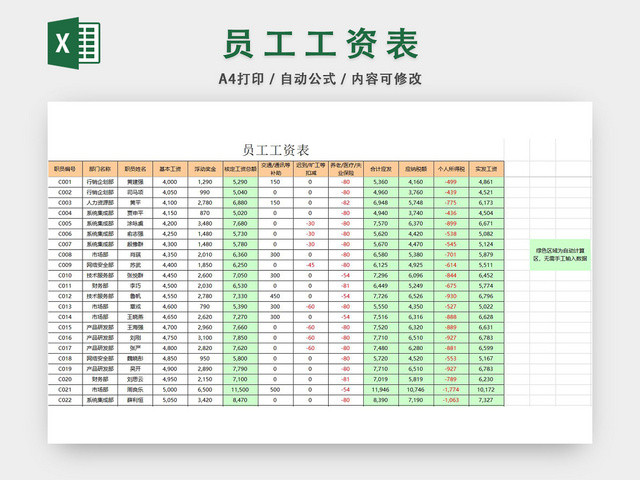Viewport: 640px width, 480px height.
Task: Click the 基本工资 column header
Action: (x=170, y=169)
